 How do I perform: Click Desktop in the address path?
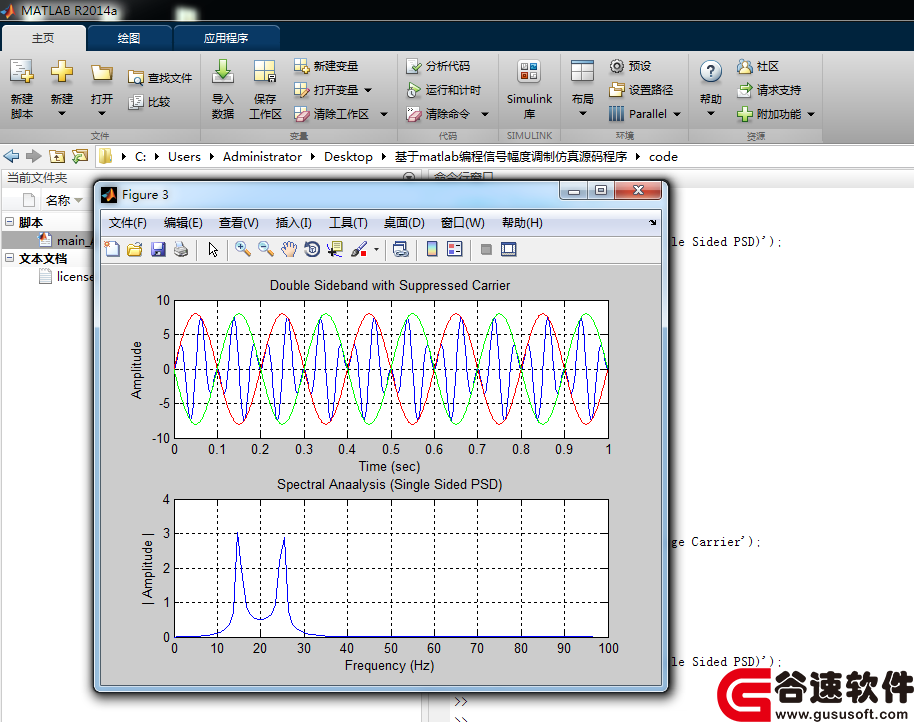point(348,156)
